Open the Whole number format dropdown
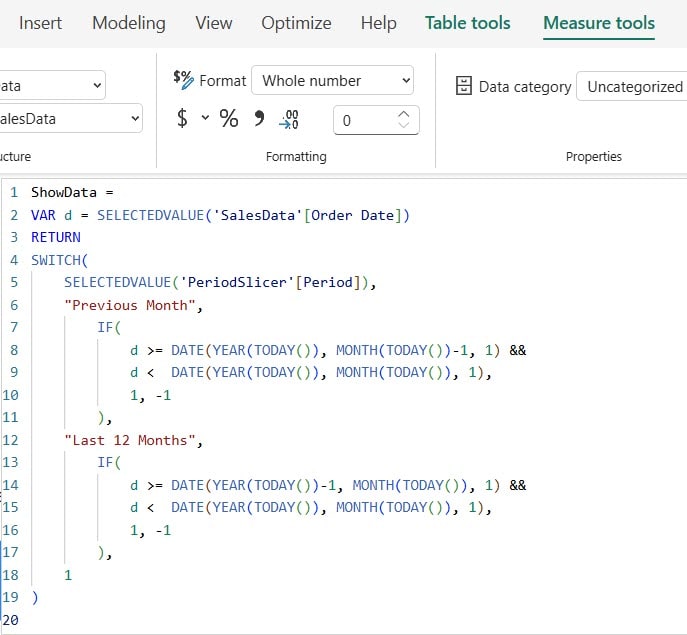The width and height of the screenshot is (687, 635). click(333, 80)
